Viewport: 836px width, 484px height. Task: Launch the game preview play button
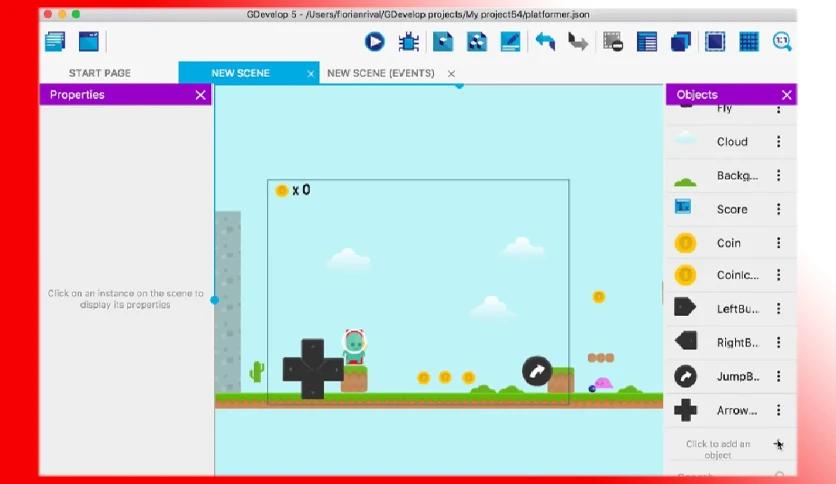click(x=375, y=42)
